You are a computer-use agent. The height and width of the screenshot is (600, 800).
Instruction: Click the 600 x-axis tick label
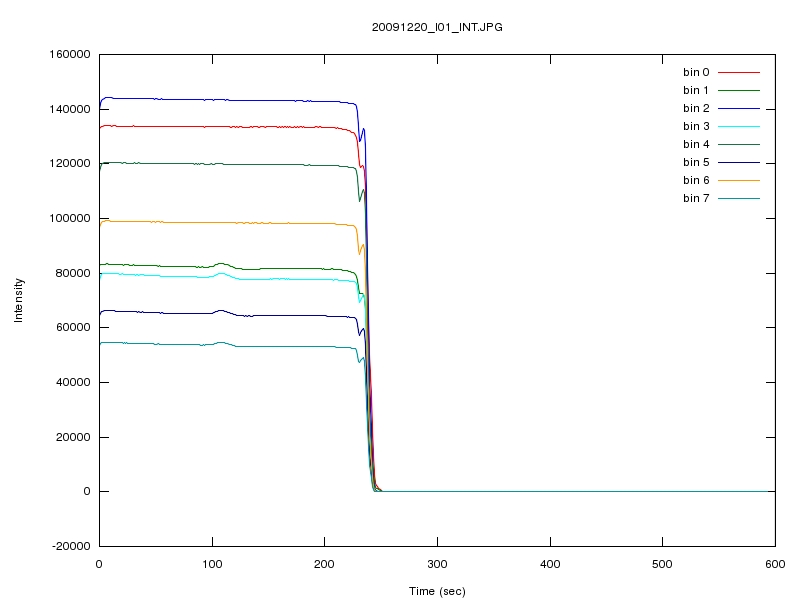[775, 564]
